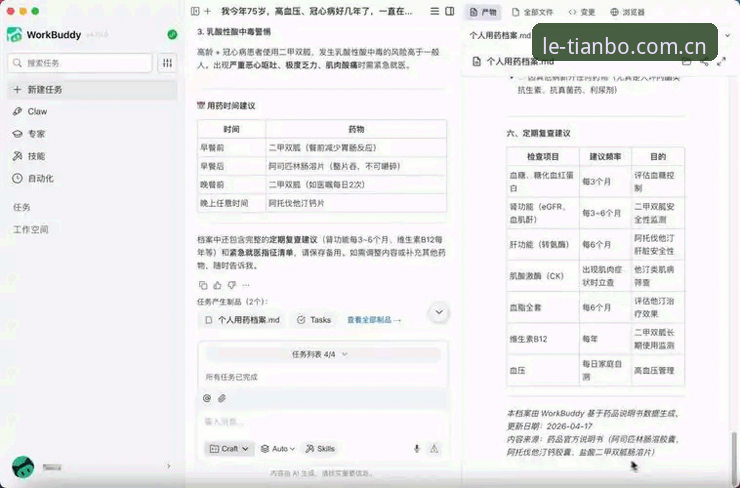Click the plus icon for new chat
This screenshot has height=488, width=740.
[x=207, y=11]
